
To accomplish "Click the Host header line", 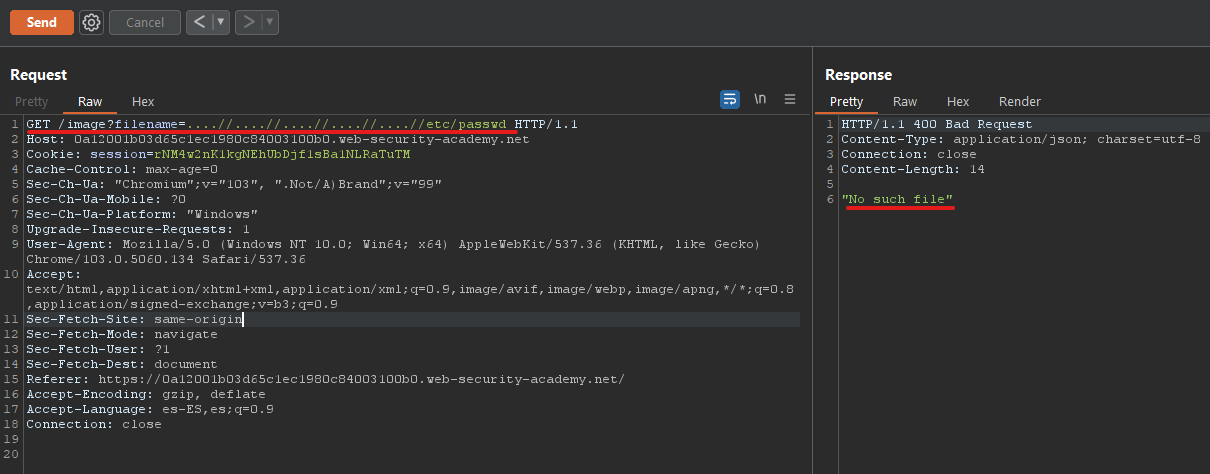I will (x=278, y=139).
